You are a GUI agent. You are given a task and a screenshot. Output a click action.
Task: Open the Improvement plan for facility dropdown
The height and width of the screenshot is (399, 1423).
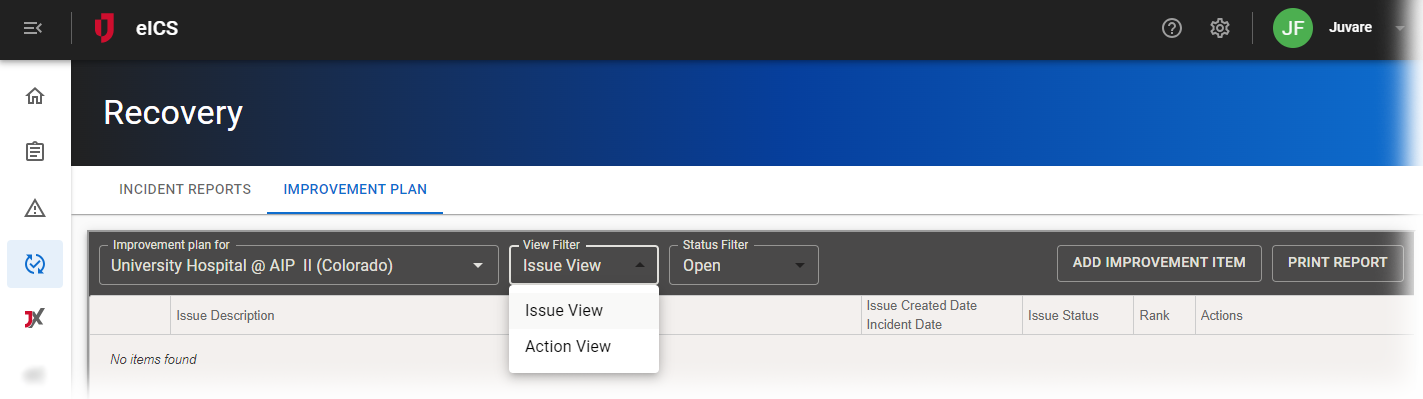(299, 265)
